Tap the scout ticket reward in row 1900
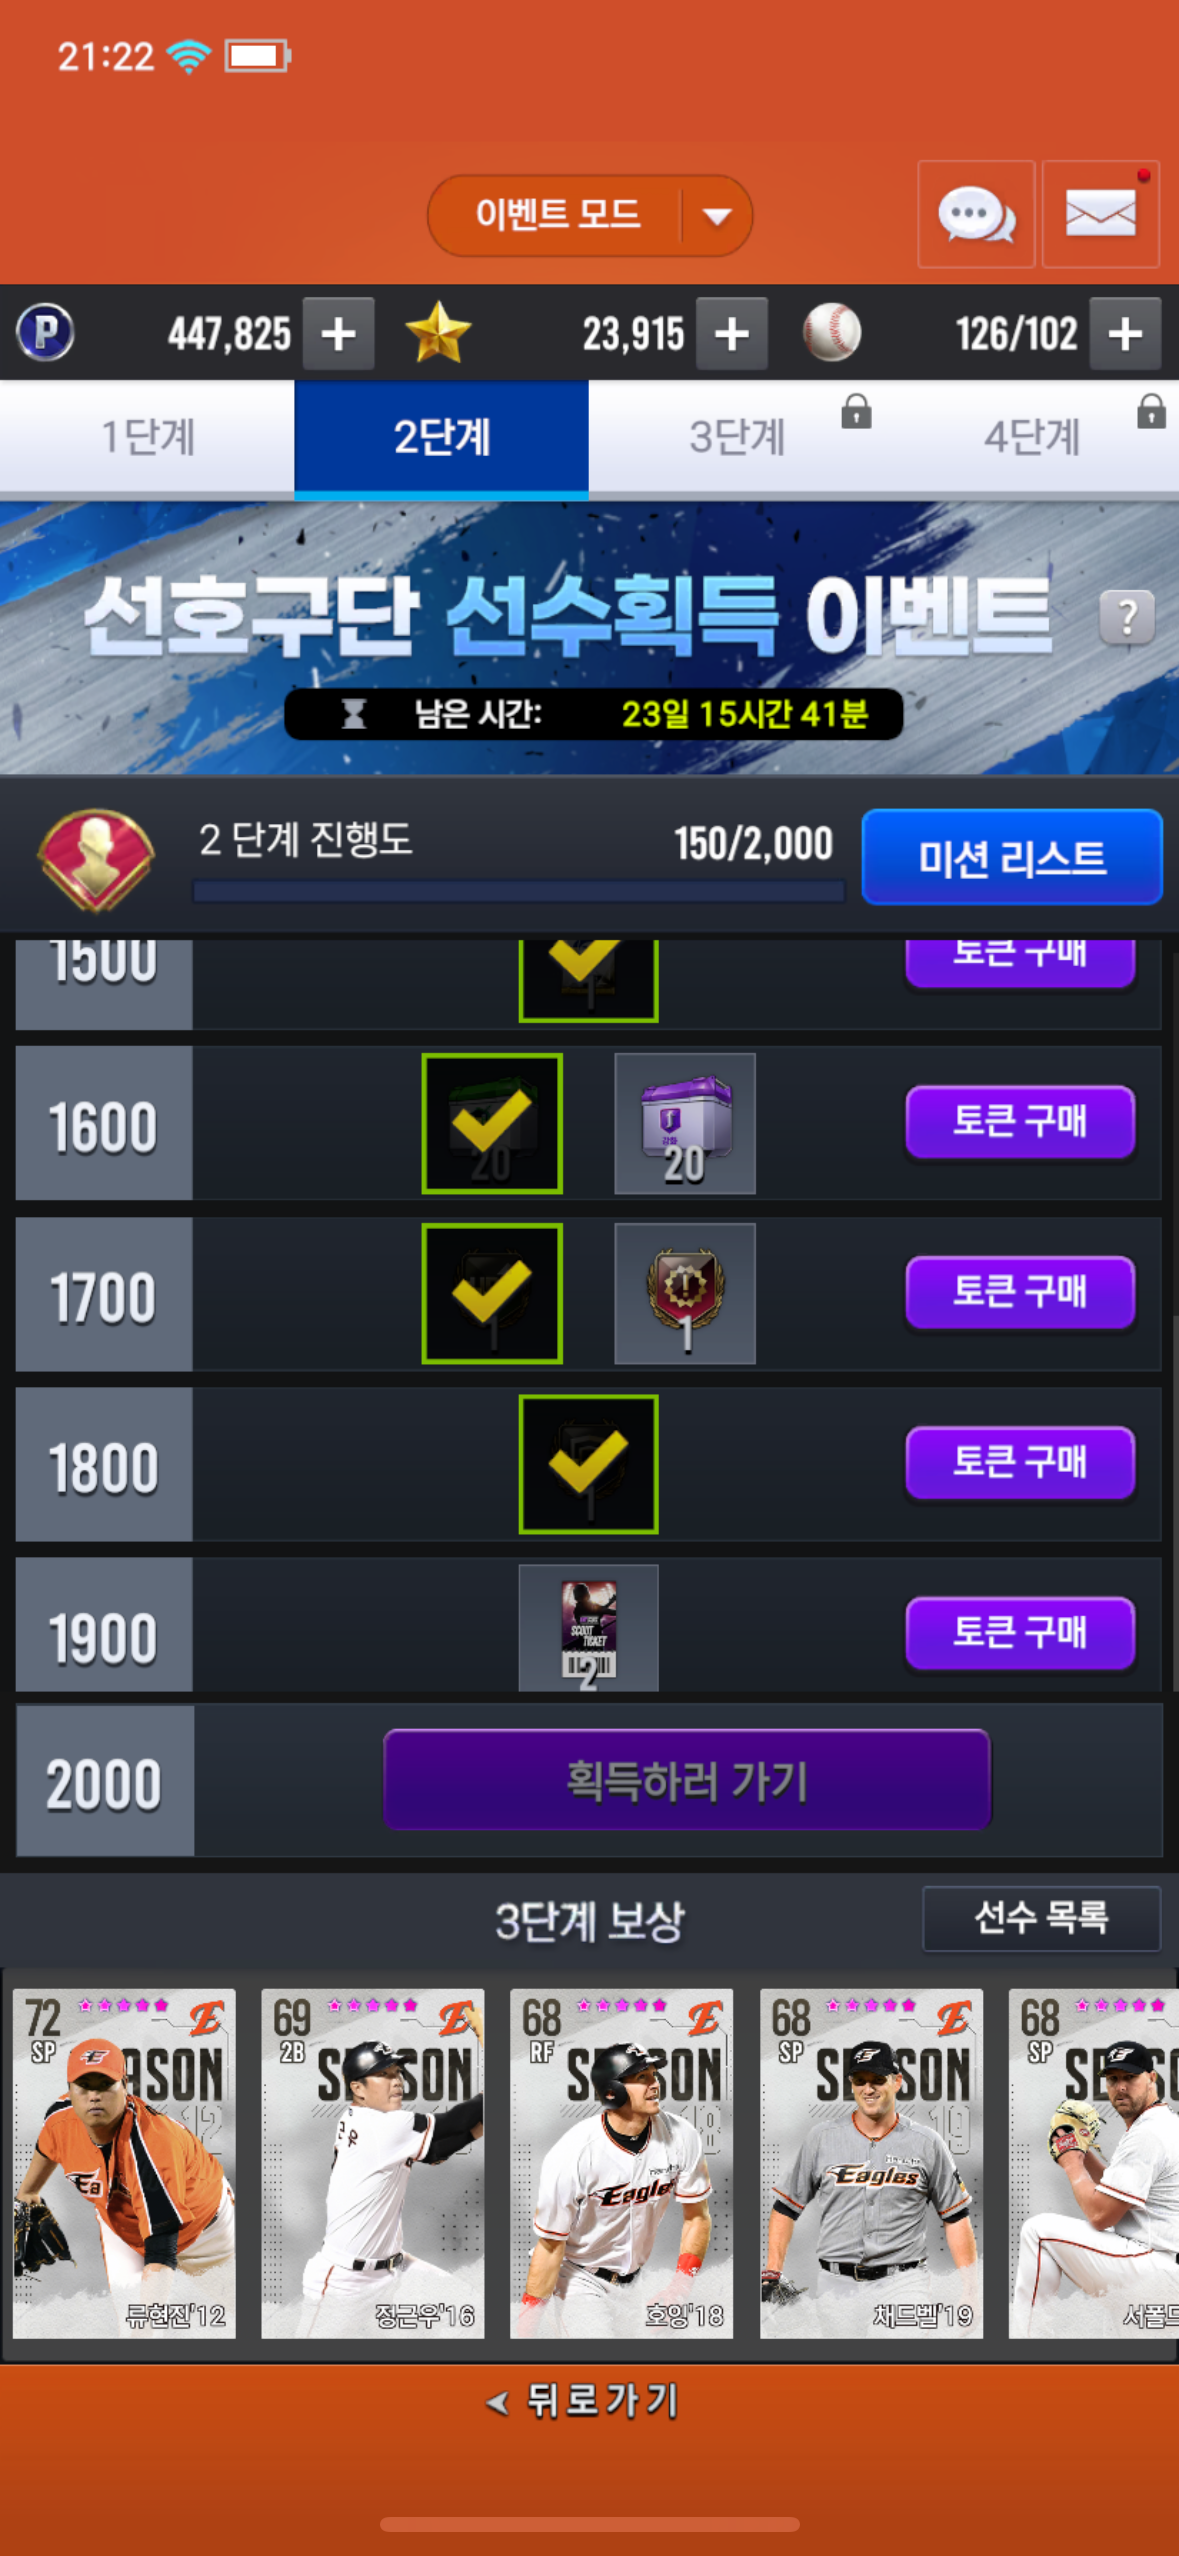 tap(588, 1628)
